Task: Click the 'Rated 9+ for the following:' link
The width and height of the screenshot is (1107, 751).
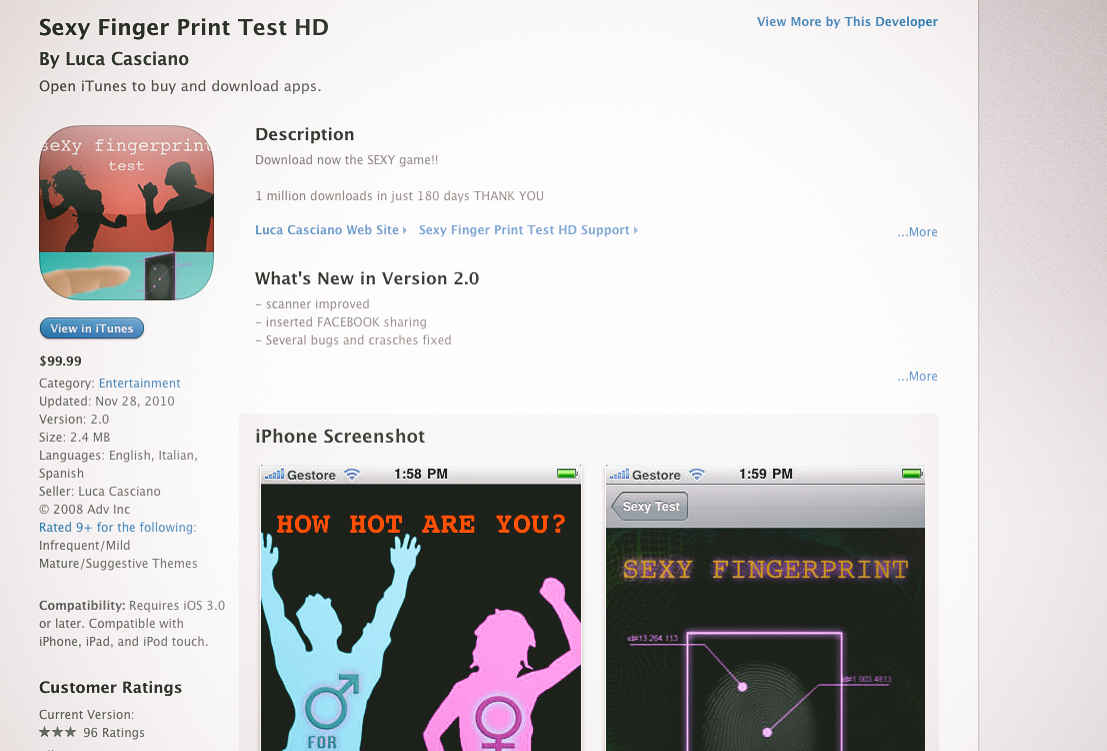Action: 118,527
